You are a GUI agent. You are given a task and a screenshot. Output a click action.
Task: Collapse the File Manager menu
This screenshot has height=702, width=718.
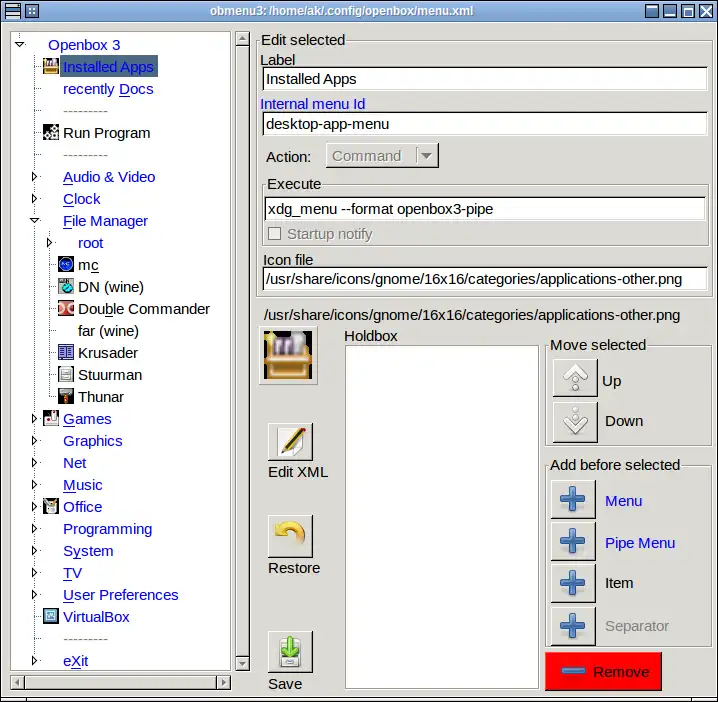34,220
